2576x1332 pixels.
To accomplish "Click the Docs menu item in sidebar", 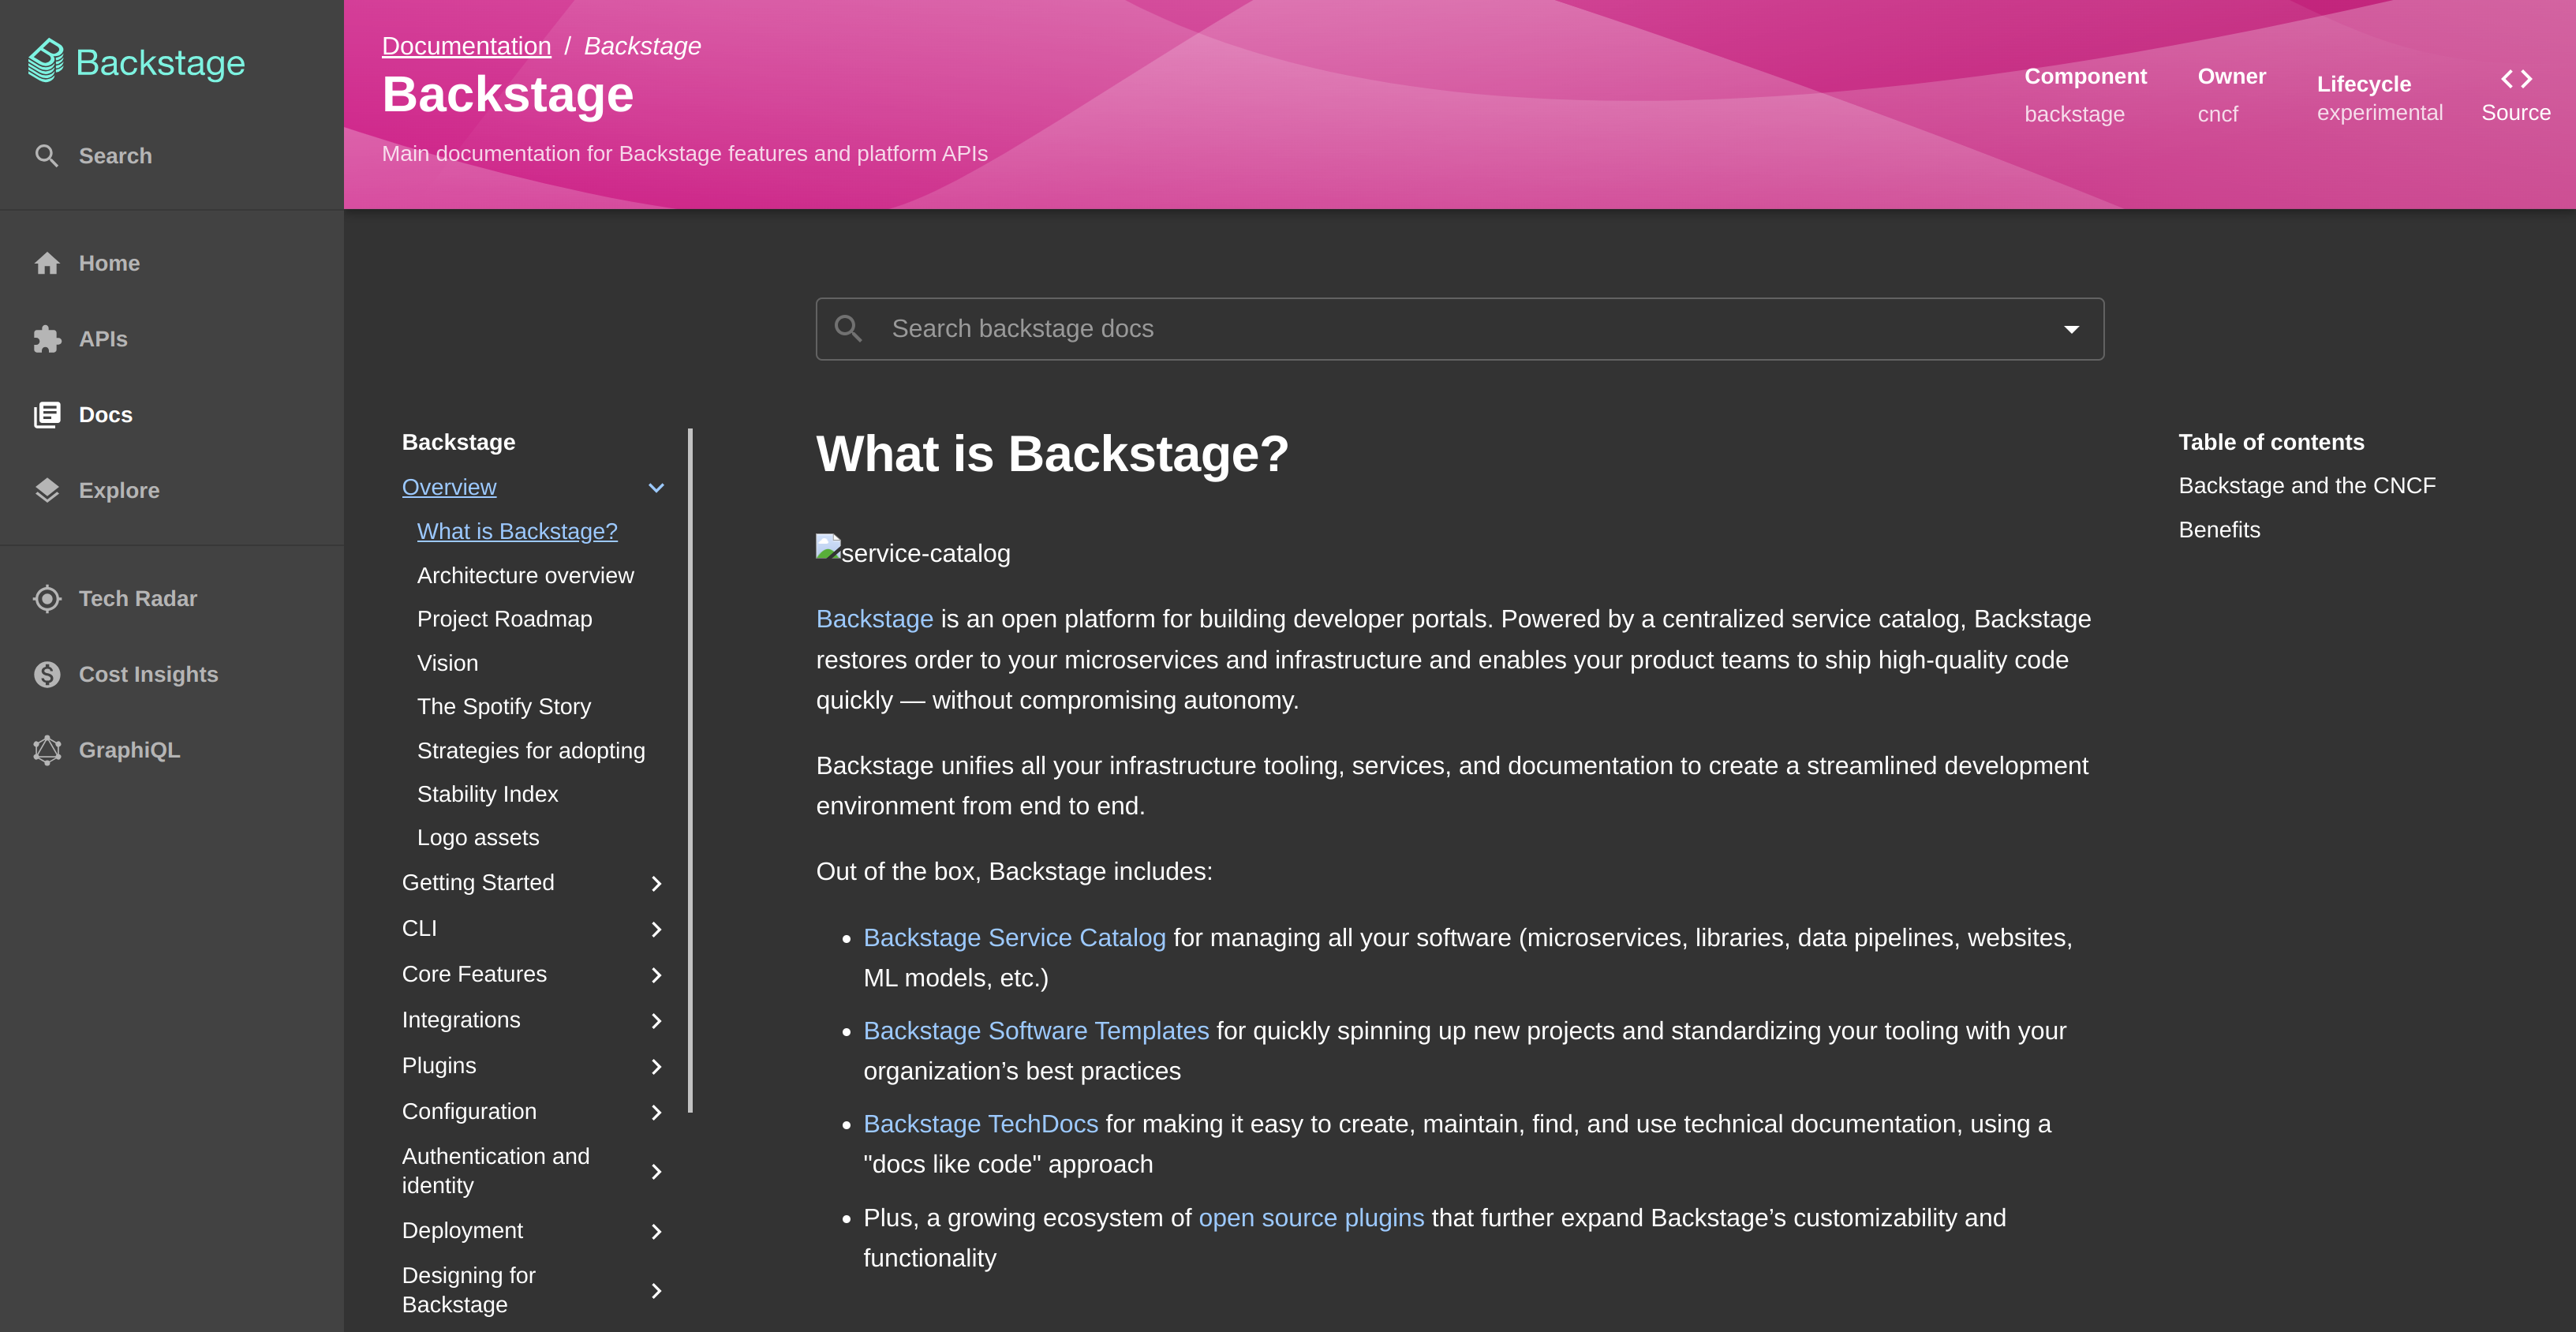I will 105,414.
